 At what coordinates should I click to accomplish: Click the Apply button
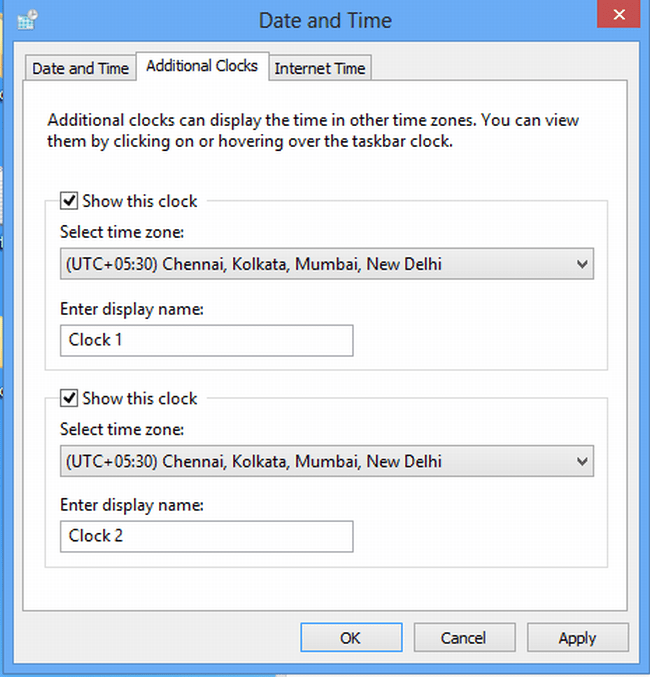[577, 637]
